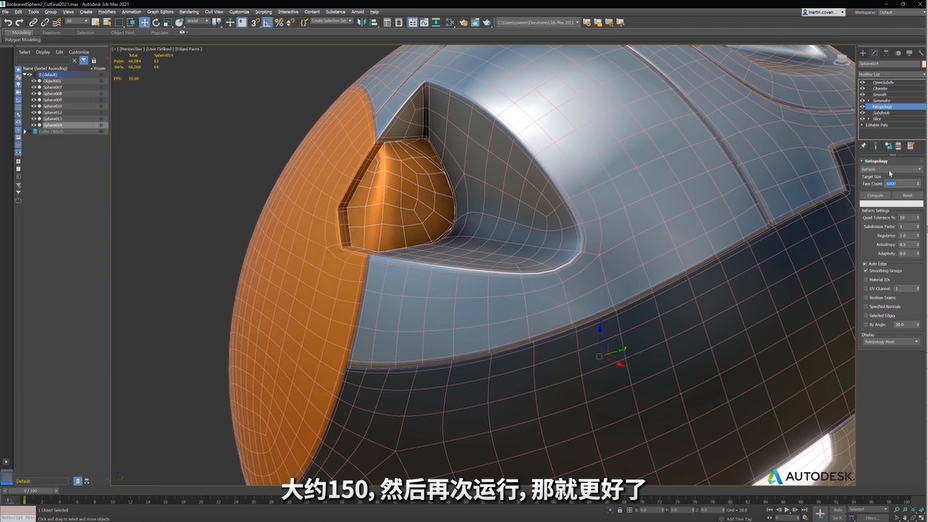The image size is (928, 522).
Task: Click the Play Animation button
Action: [787, 510]
